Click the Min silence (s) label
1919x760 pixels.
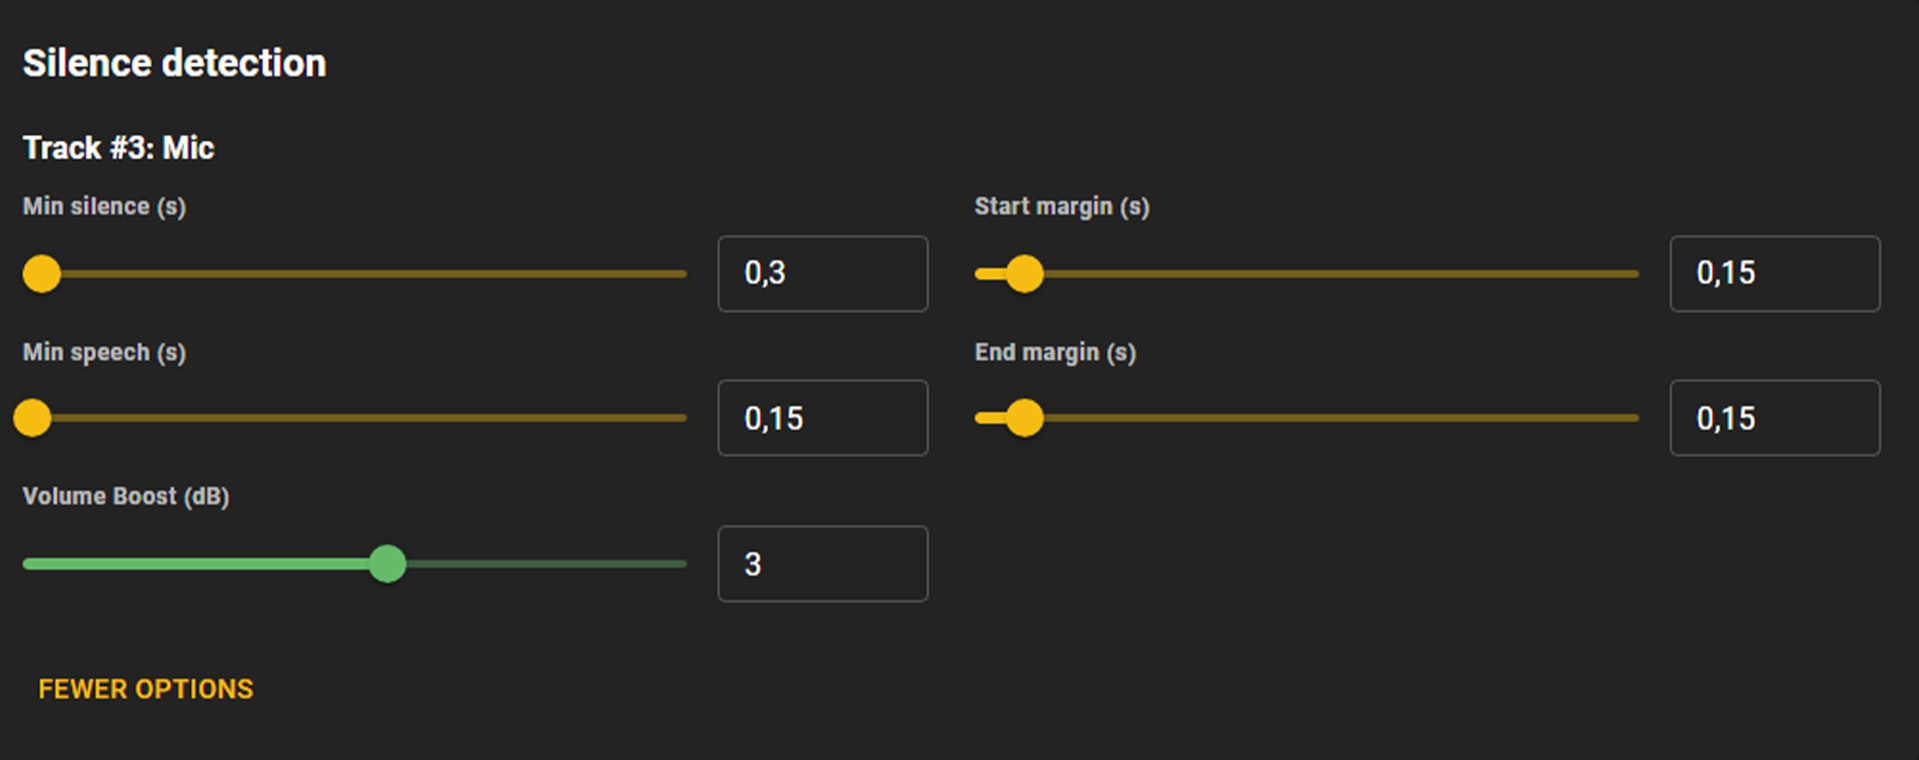[x=103, y=206]
